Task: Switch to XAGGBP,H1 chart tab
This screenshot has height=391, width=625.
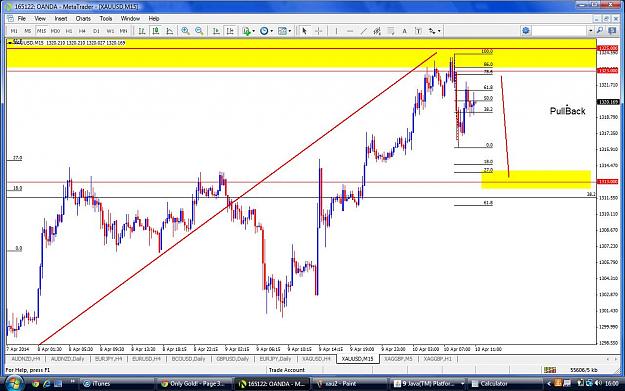Action: tap(438, 359)
